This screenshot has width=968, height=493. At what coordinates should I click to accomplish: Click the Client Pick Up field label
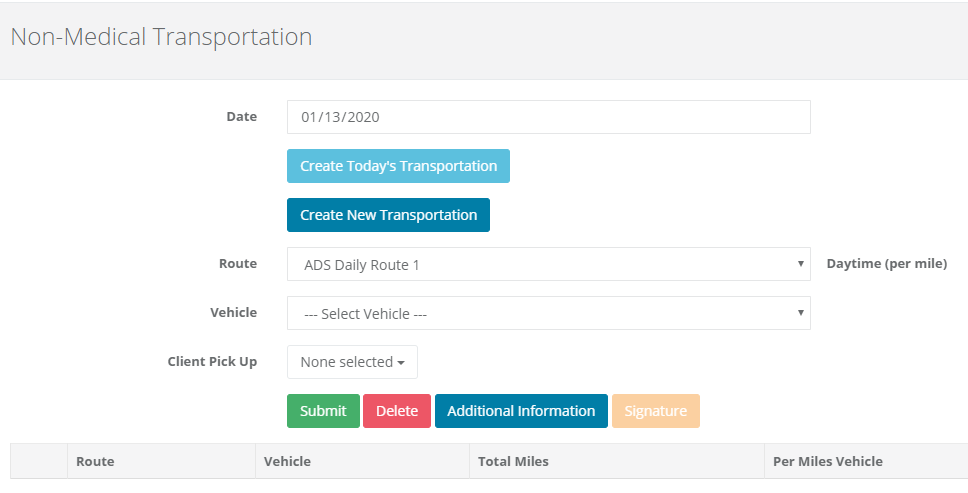[x=212, y=361]
